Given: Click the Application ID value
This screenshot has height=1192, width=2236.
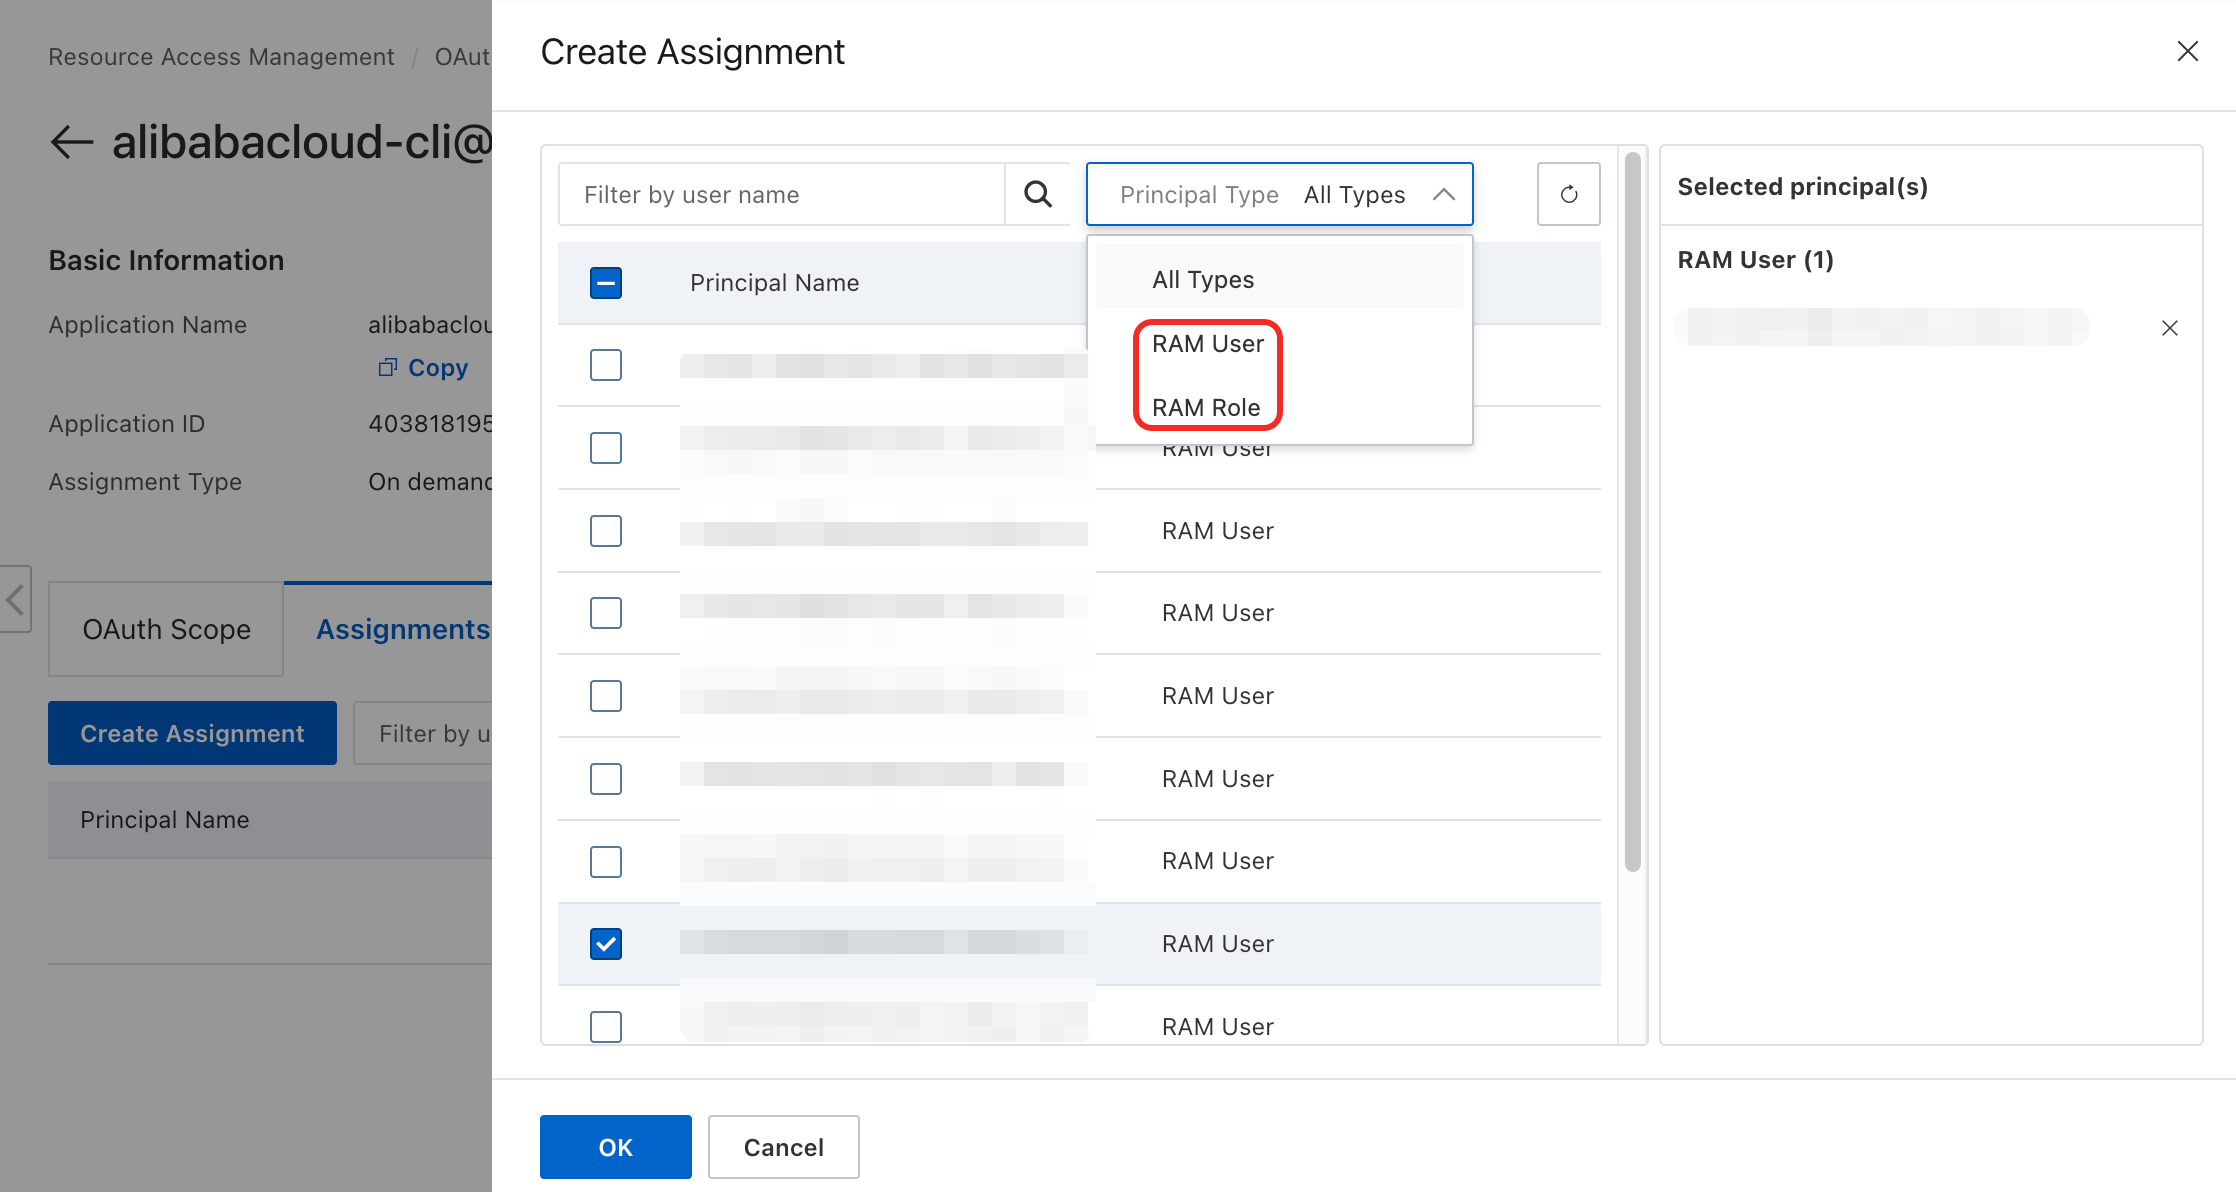Looking at the screenshot, I should (430, 424).
